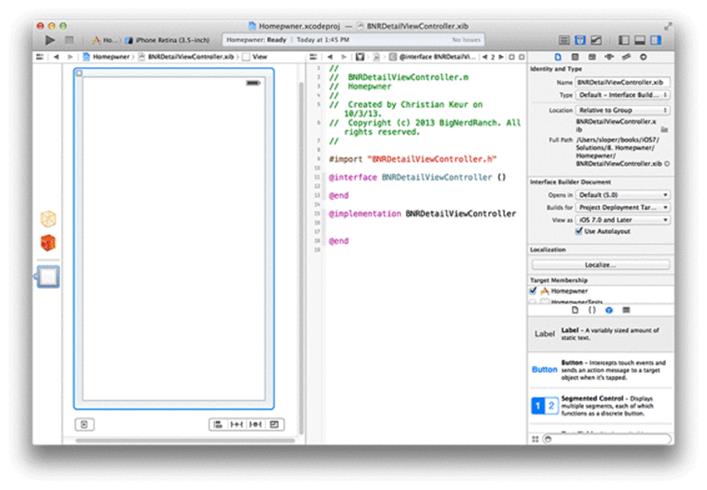Viewport: 707px width, 490px height.
Task: Run the project with the Play button
Action: click(x=50, y=40)
